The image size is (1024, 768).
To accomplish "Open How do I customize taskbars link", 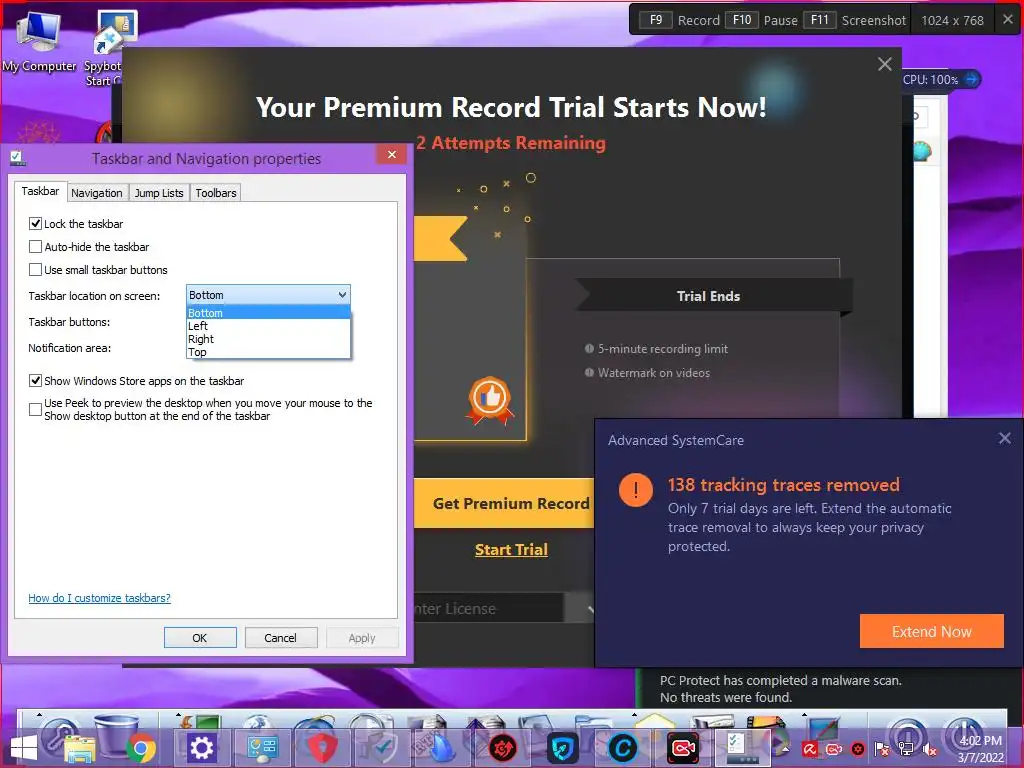I will (99, 598).
